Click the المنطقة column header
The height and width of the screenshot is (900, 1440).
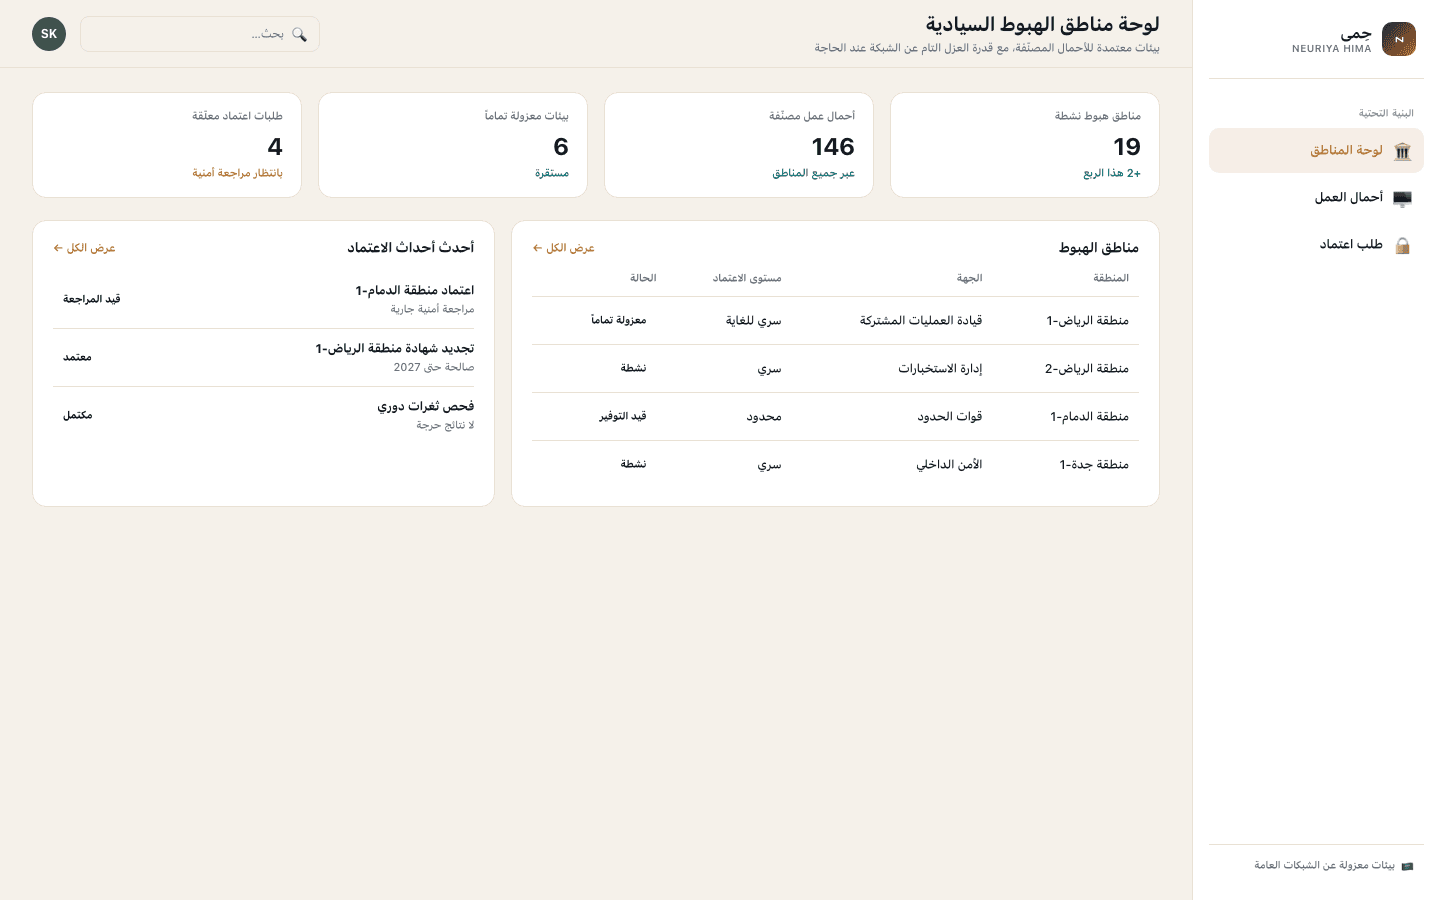(x=1111, y=278)
